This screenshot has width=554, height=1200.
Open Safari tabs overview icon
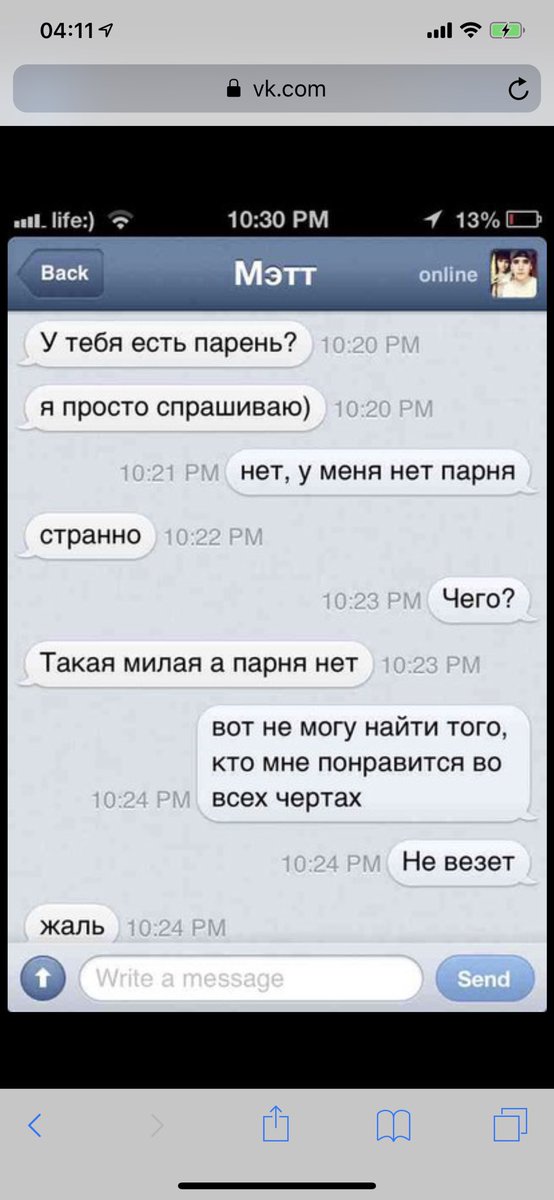(x=510, y=1125)
